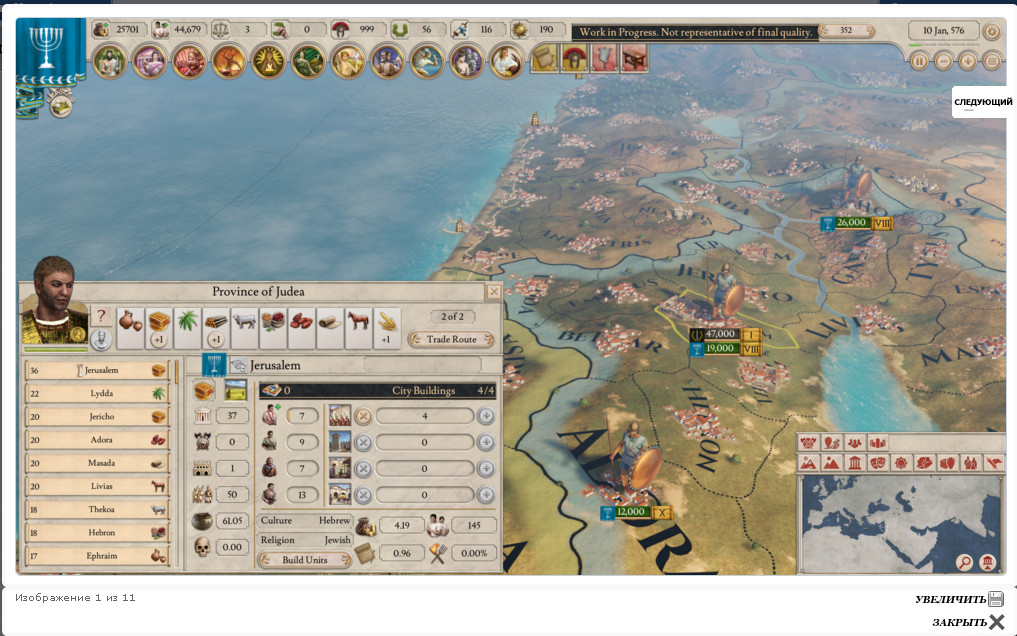The image size is (1017, 636).
Task: Select Hebron in the city list
Action: click(x=98, y=533)
